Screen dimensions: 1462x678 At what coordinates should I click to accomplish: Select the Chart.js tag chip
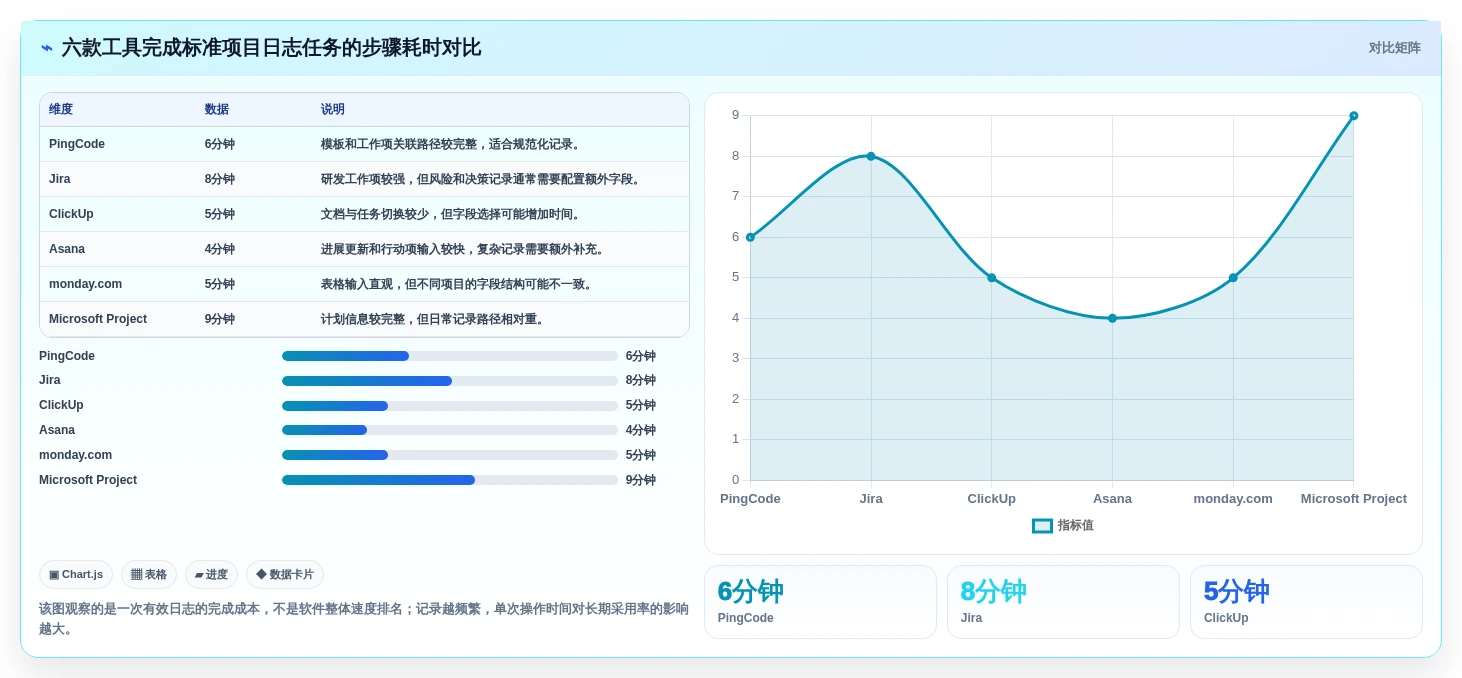click(x=76, y=574)
